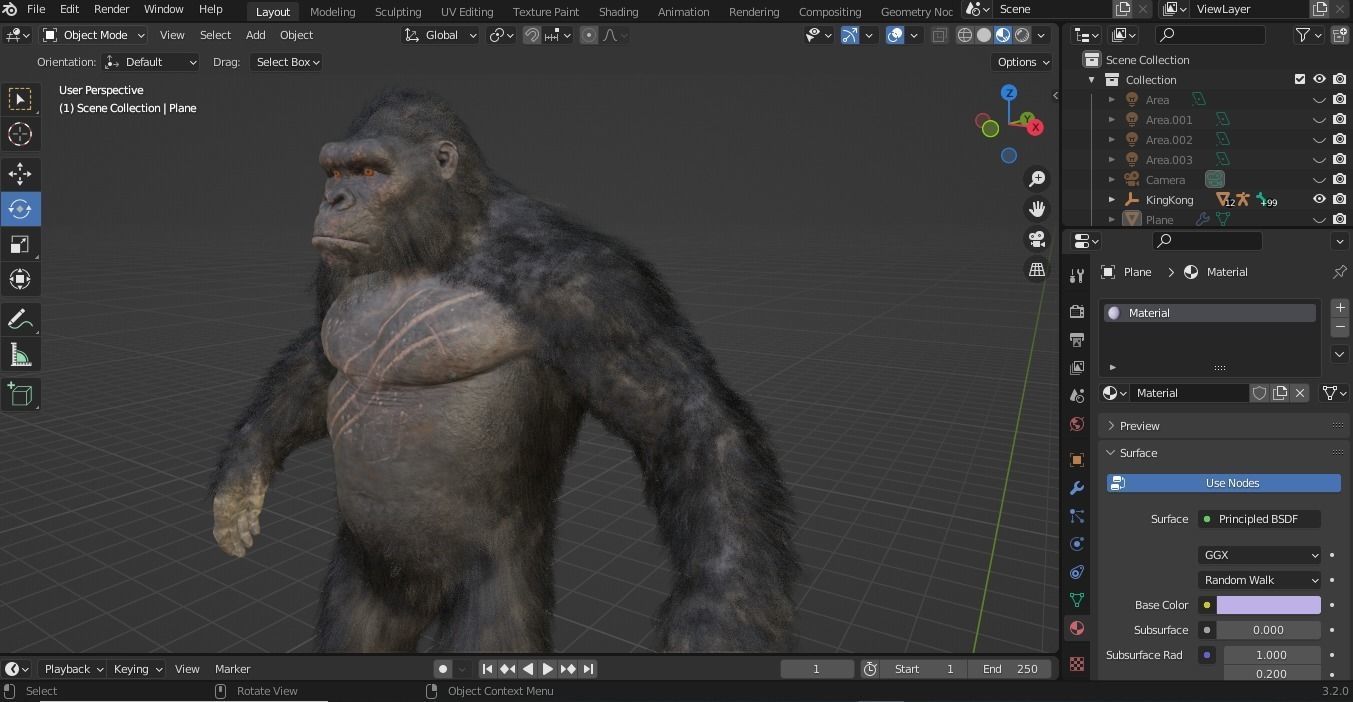This screenshot has width=1353, height=702.
Task: Select the Rotate tool
Action: 20,209
